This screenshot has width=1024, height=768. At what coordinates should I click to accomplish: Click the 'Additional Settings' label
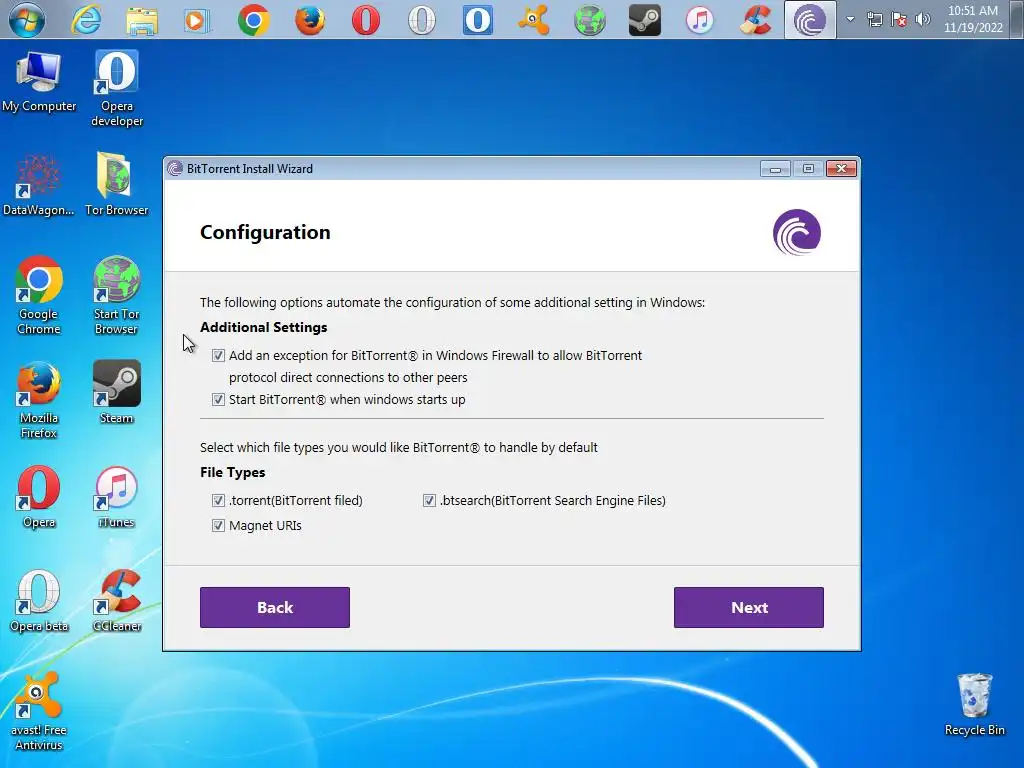(264, 328)
